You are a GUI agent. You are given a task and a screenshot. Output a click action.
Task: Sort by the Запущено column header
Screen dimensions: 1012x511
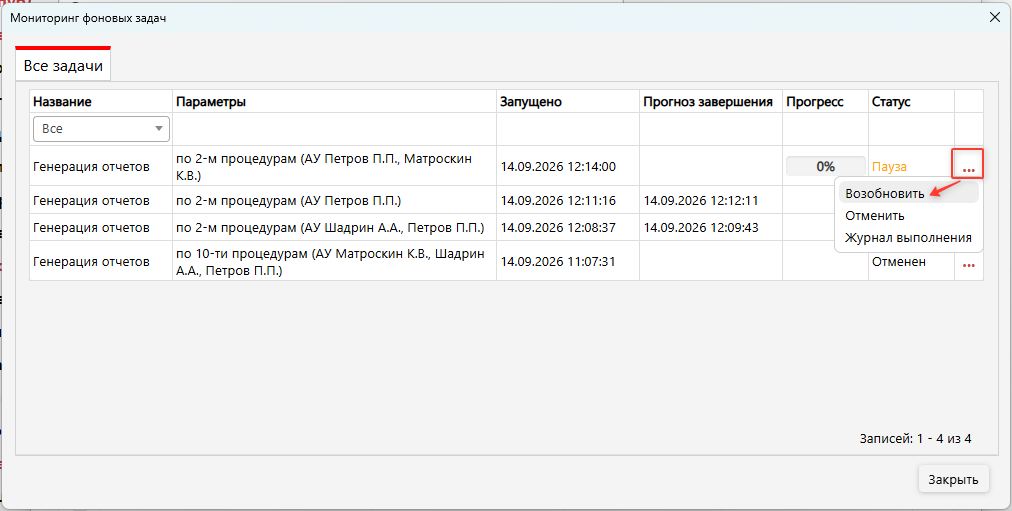pyautogui.click(x=568, y=102)
